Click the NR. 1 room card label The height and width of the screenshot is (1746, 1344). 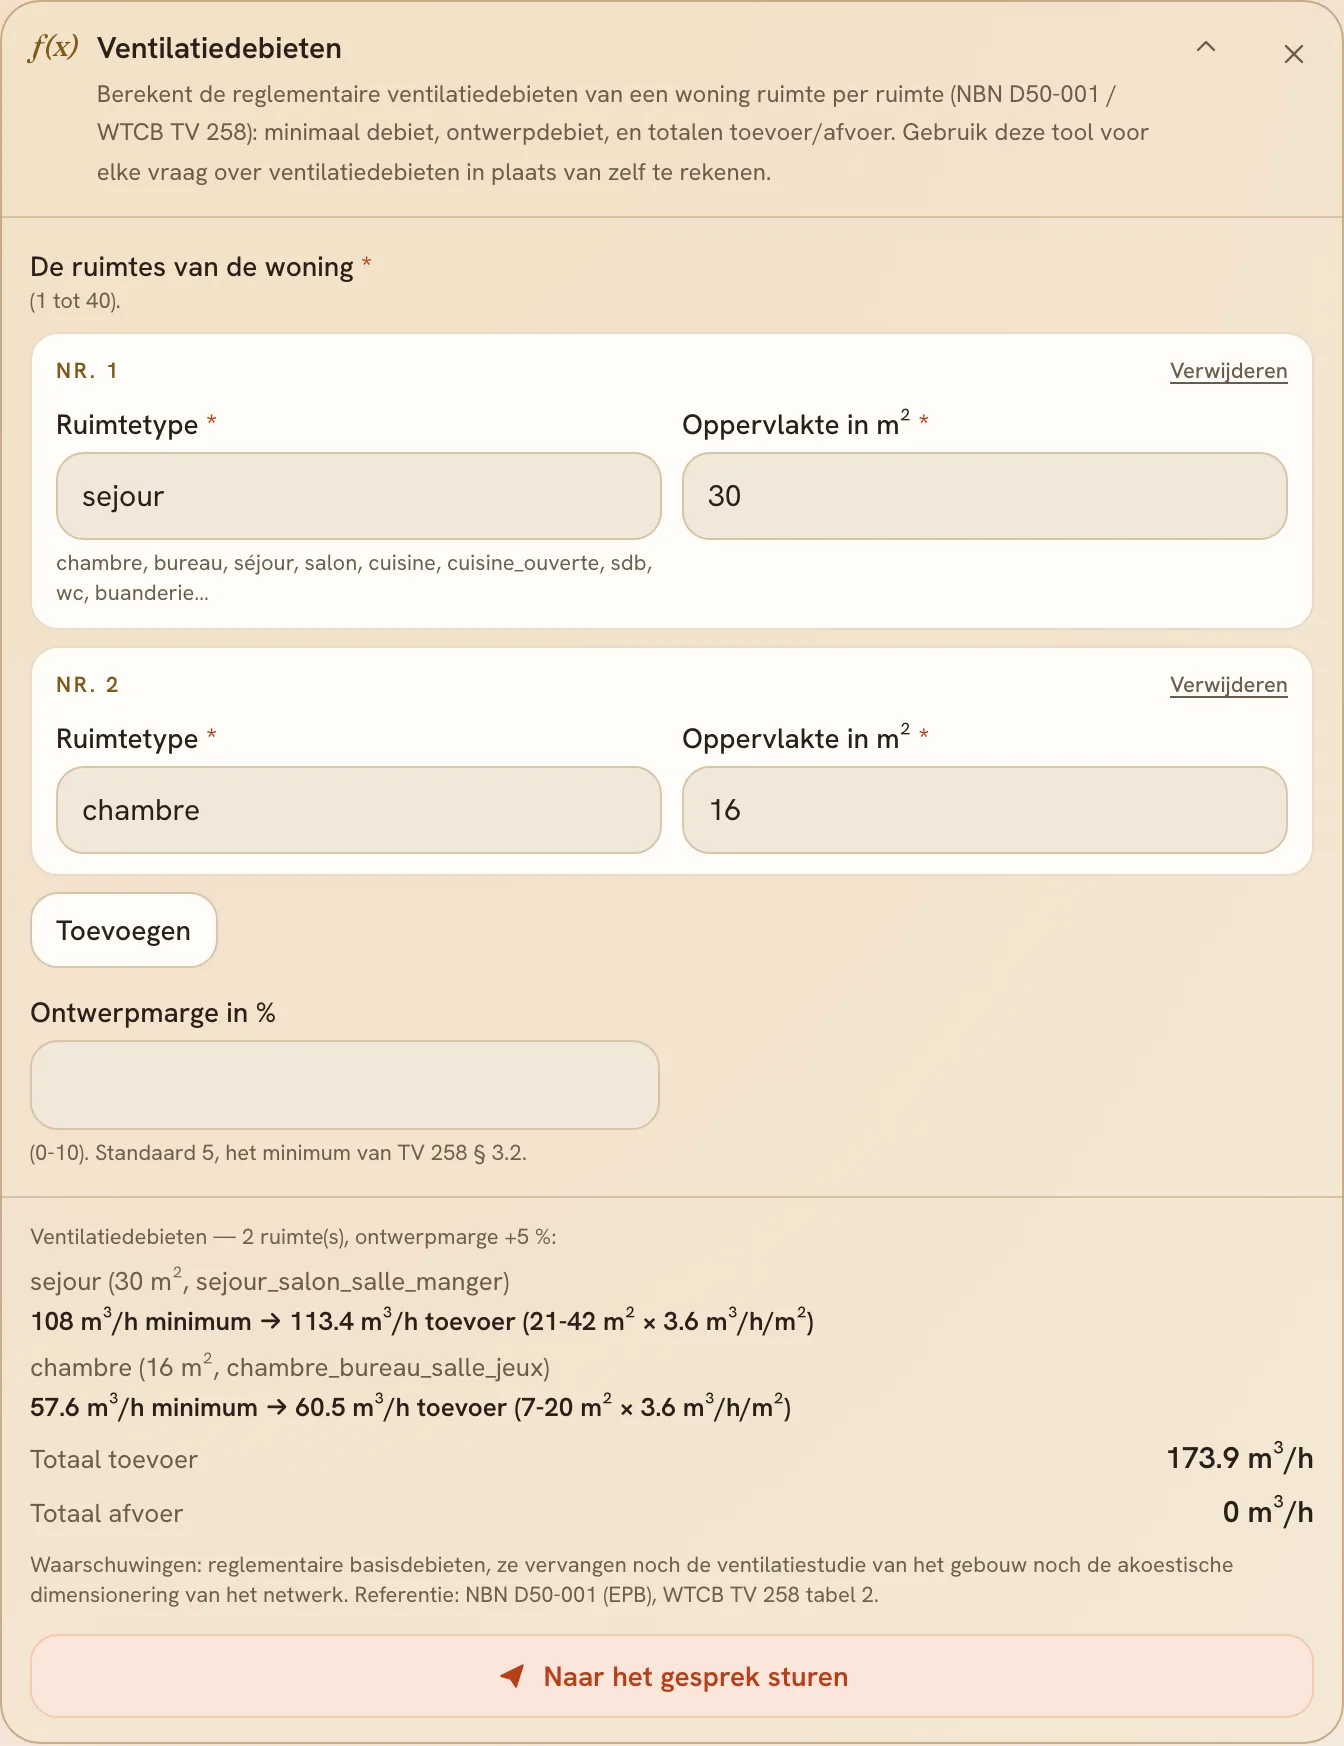coord(87,371)
